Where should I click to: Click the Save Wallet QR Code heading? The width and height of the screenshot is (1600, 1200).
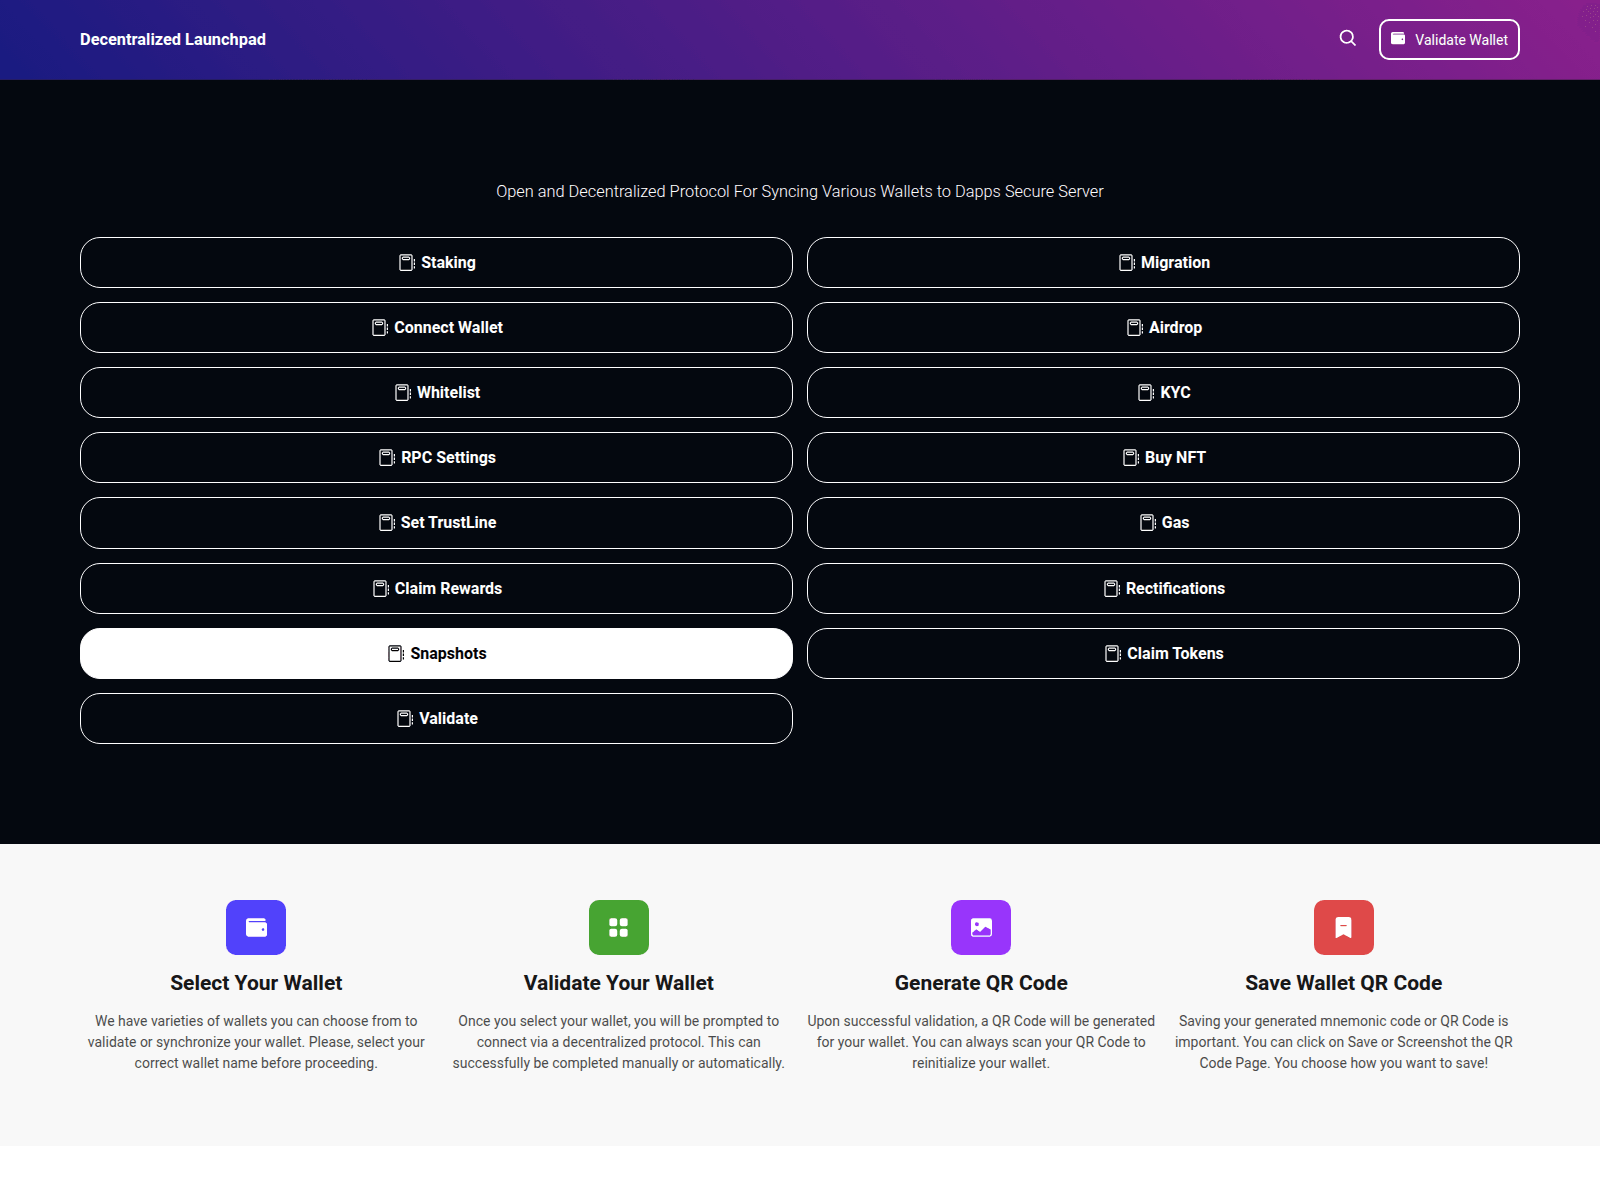click(x=1344, y=983)
